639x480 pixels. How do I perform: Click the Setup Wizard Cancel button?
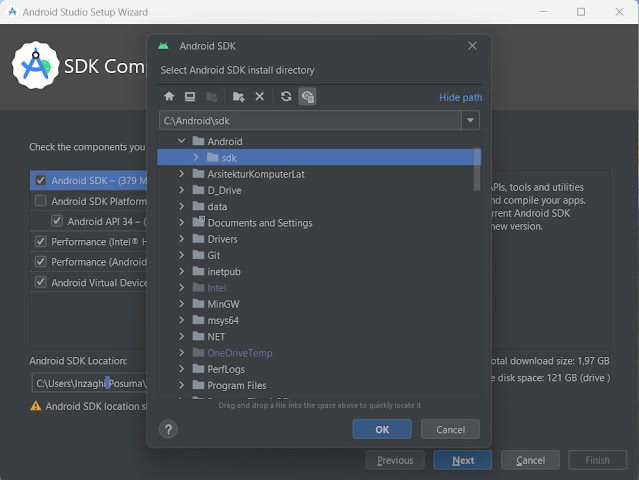530,460
